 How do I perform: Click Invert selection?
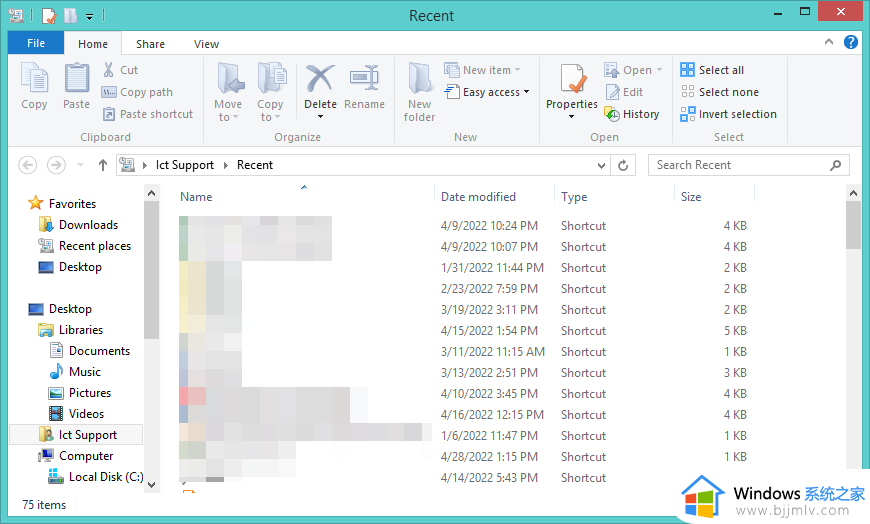click(x=729, y=114)
